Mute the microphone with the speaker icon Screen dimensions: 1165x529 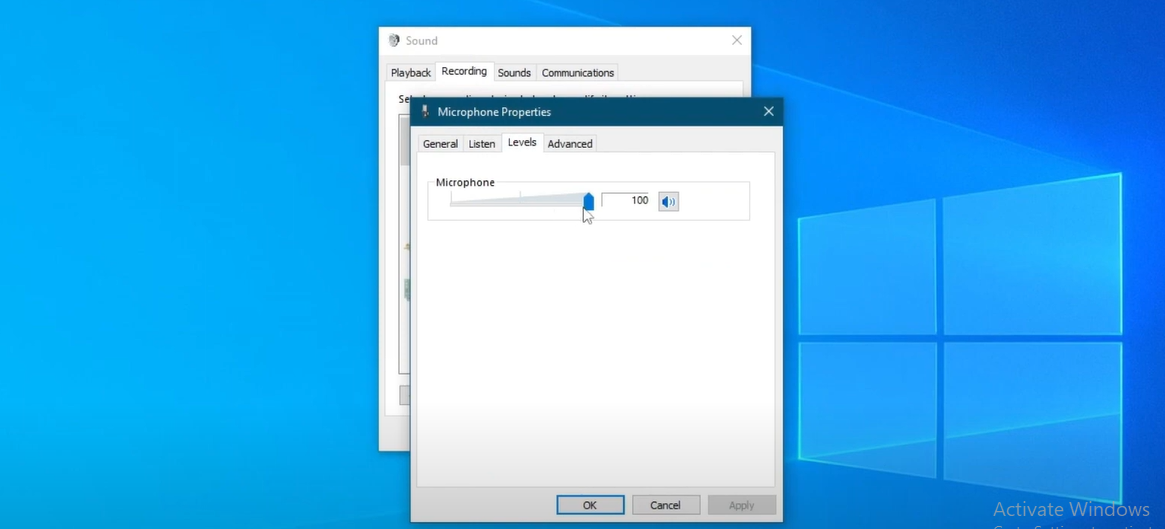pyautogui.click(x=669, y=201)
